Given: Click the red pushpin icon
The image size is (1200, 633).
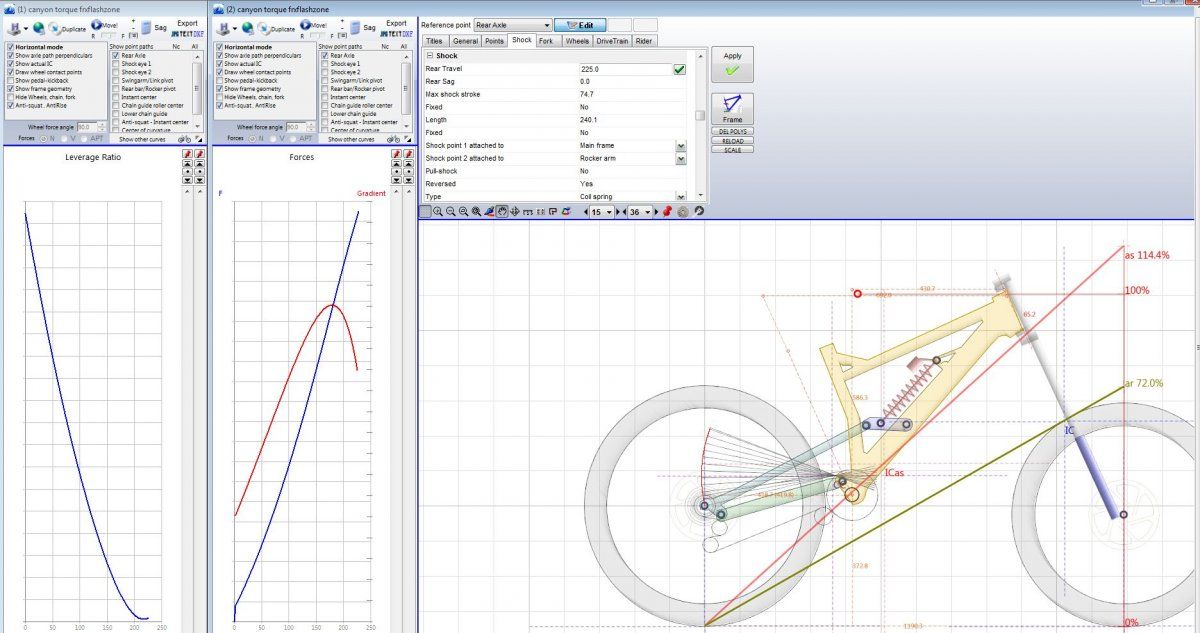Looking at the screenshot, I should pyautogui.click(x=667, y=212).
